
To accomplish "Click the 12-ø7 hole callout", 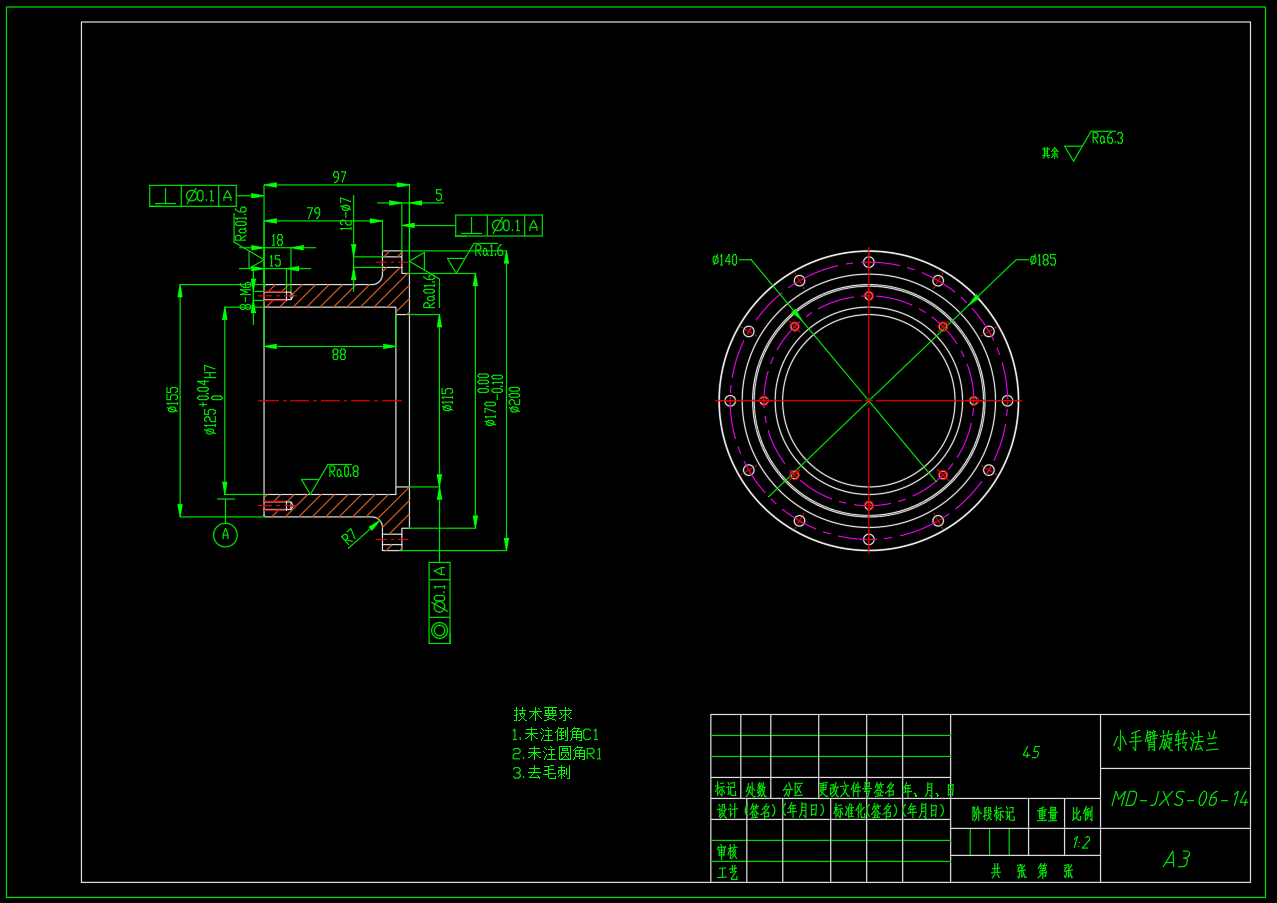I will pos(346,213).
